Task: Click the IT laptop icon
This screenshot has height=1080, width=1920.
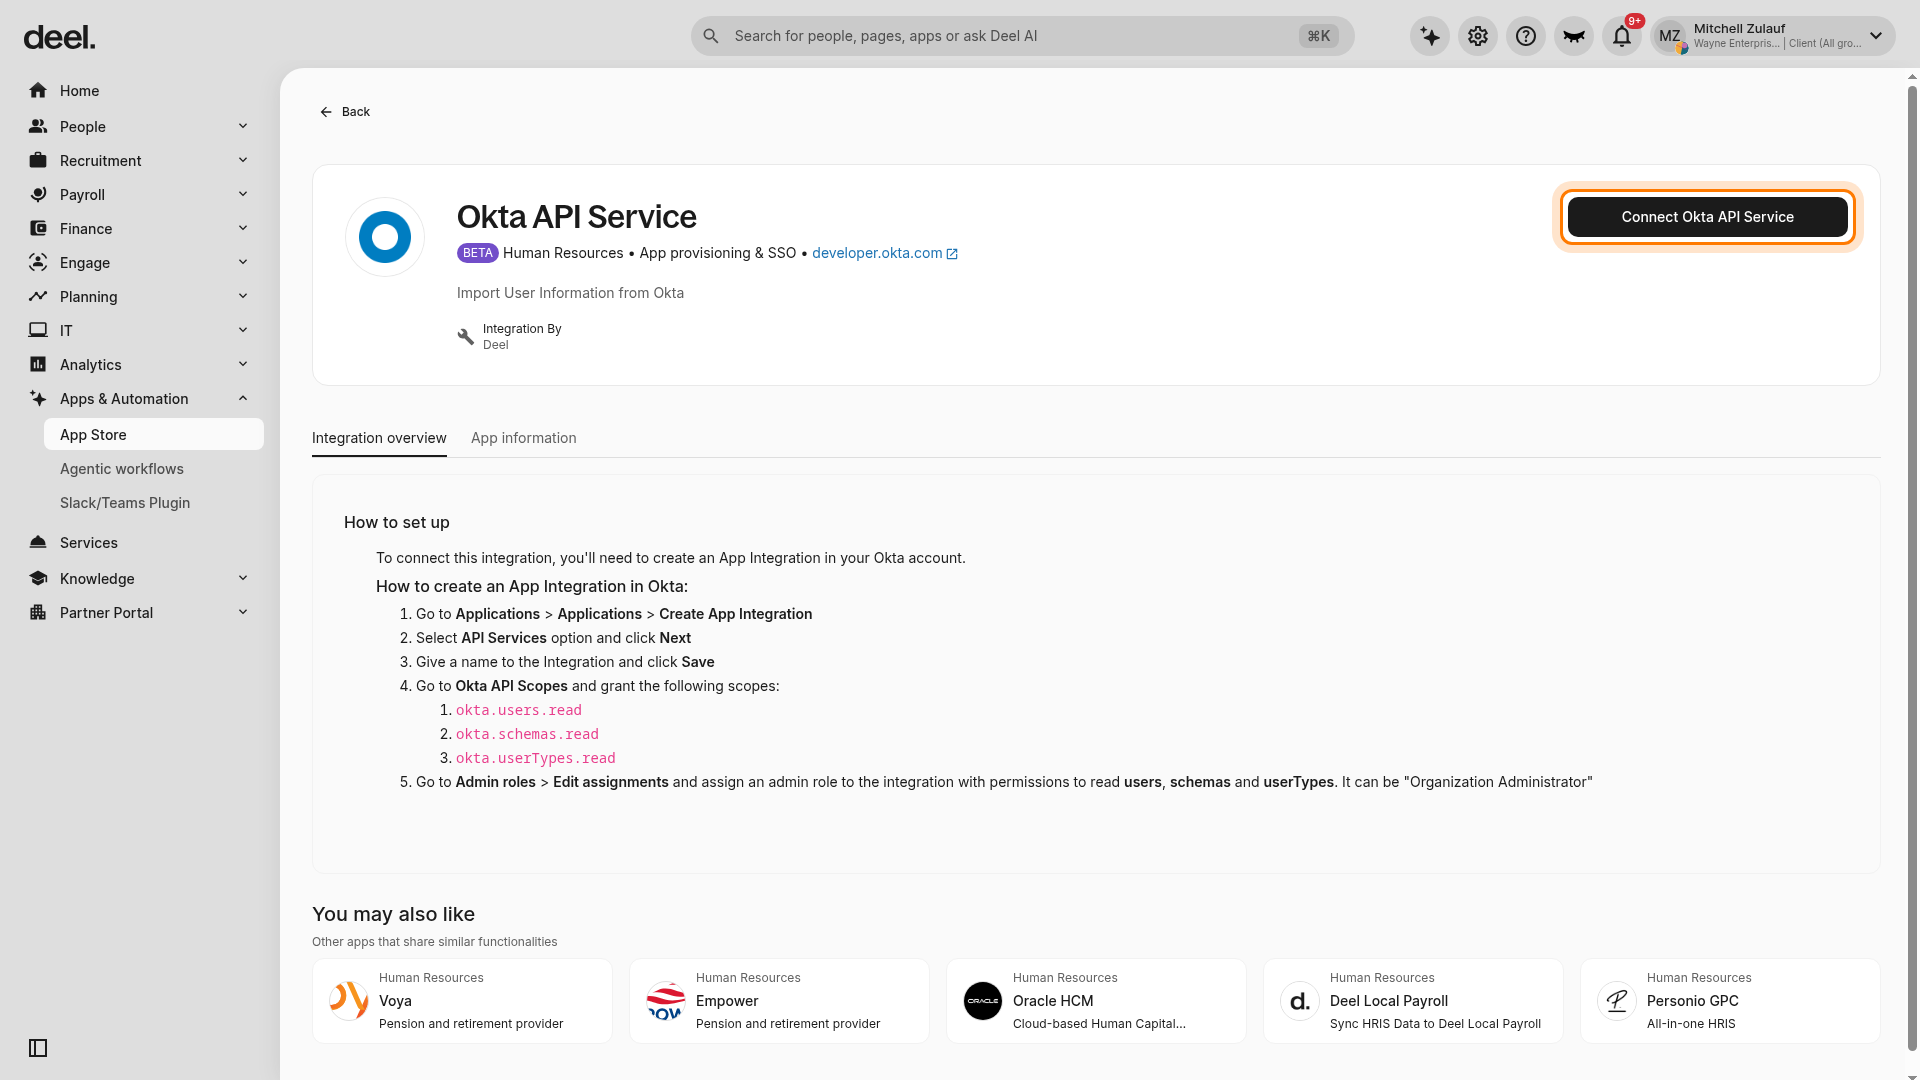Action: tap(38, 331)
